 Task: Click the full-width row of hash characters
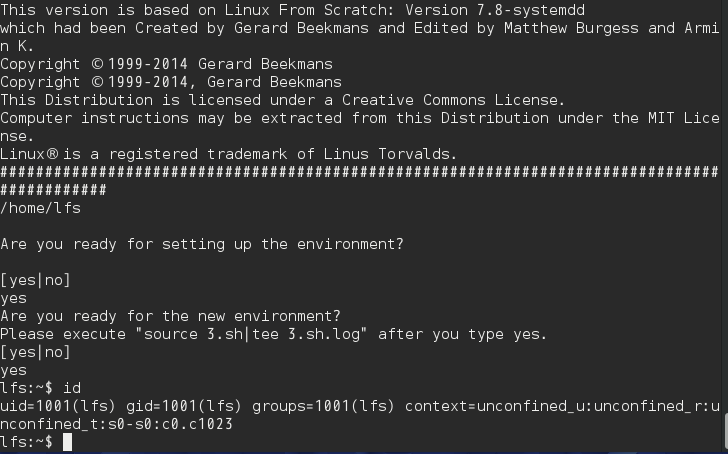click(x=360, y=172)
